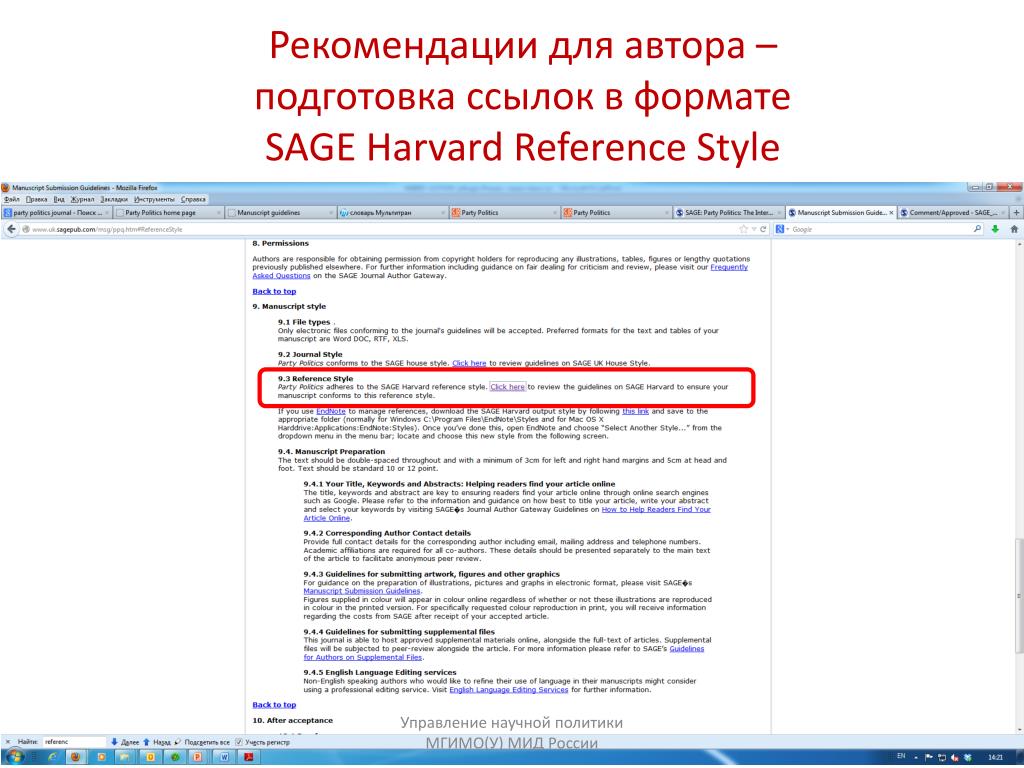Show hidden tray icons arrow
This screenshot has height=768, width=1024.
tap(916, 758)
